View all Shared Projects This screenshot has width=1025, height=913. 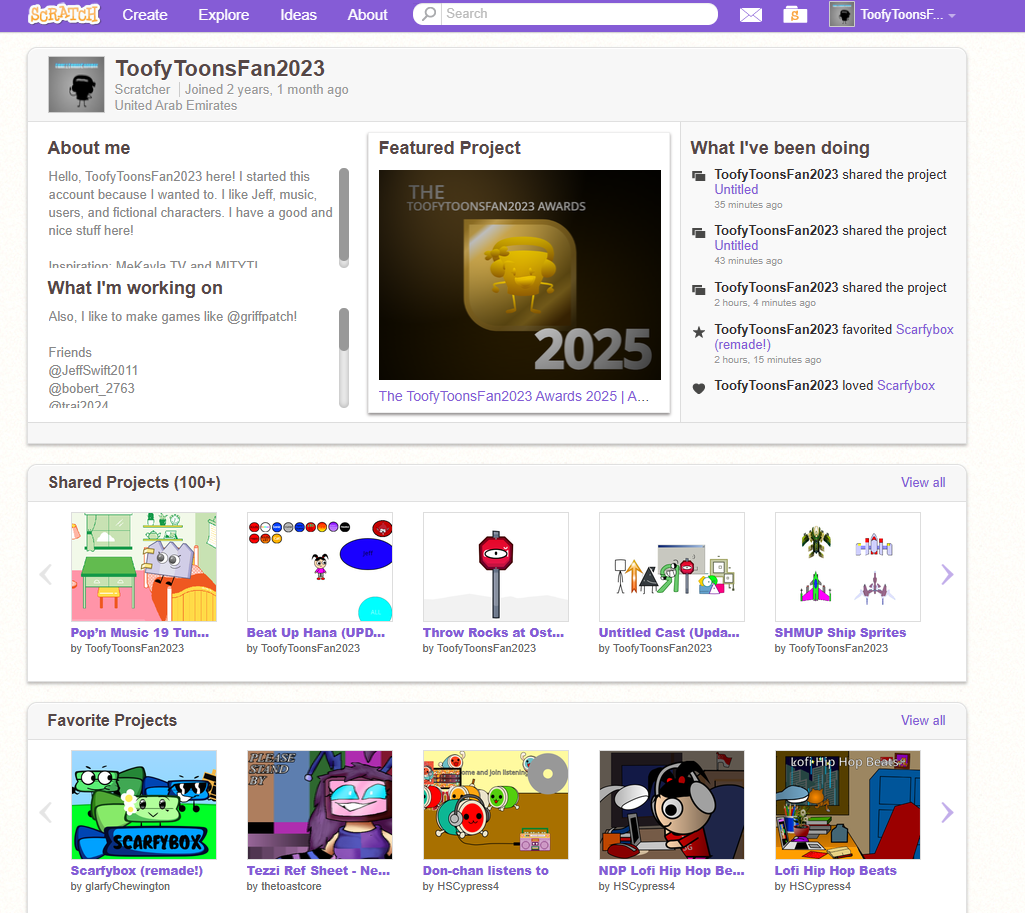tap(923, 482)
